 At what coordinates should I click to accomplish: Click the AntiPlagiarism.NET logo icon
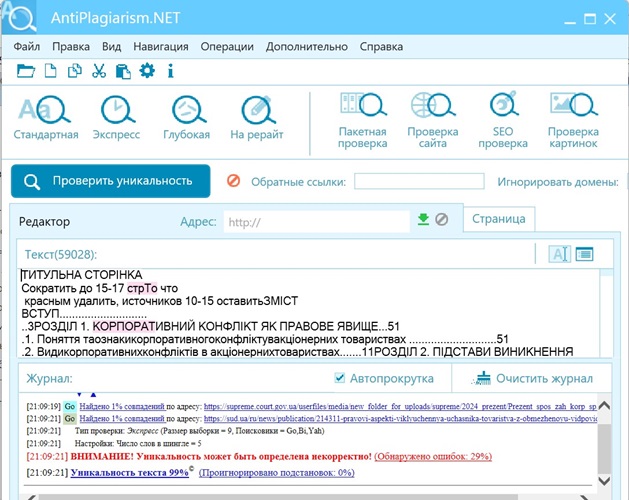coord(19,17)
